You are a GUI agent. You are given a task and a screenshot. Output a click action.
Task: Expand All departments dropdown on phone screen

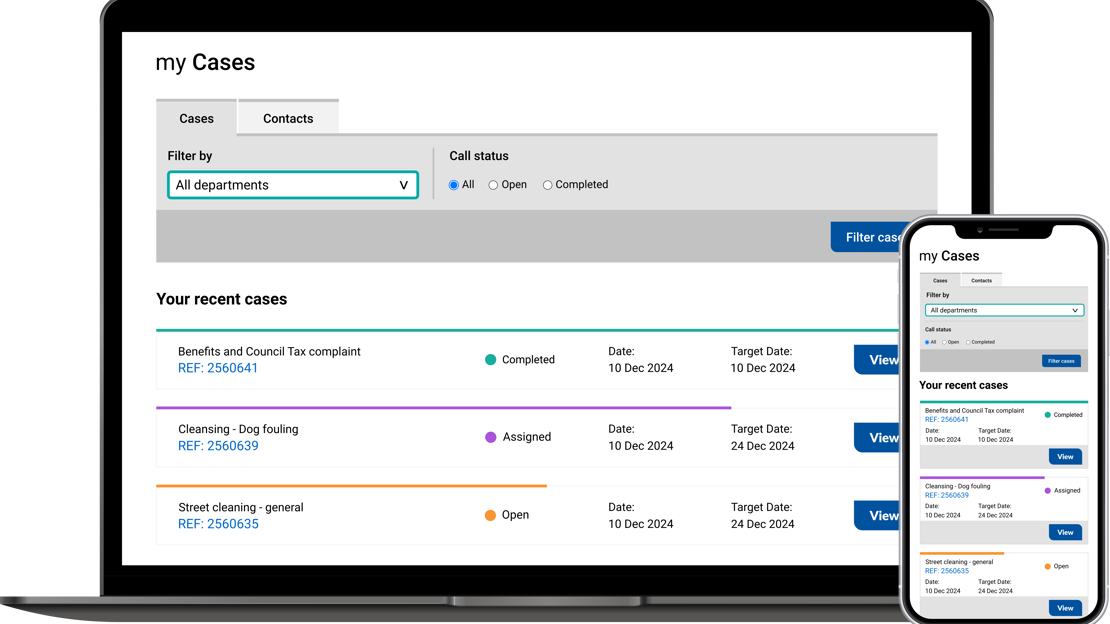1004,310
